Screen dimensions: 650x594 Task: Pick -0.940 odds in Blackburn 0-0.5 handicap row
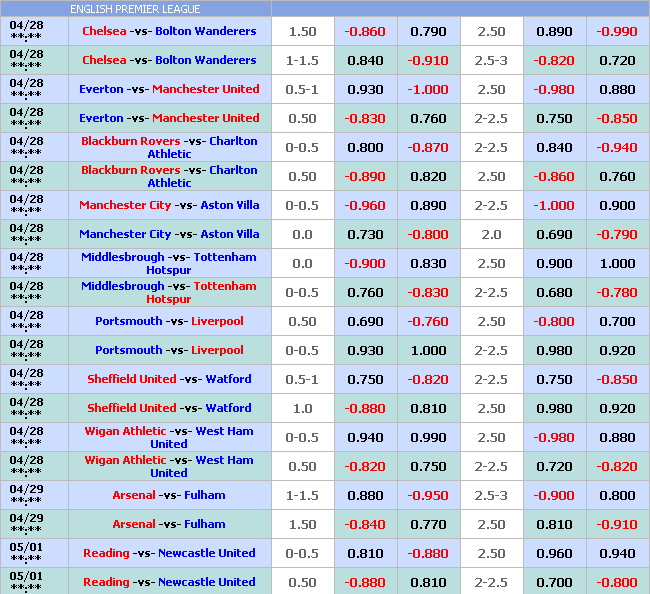click(x=617, y=148)
